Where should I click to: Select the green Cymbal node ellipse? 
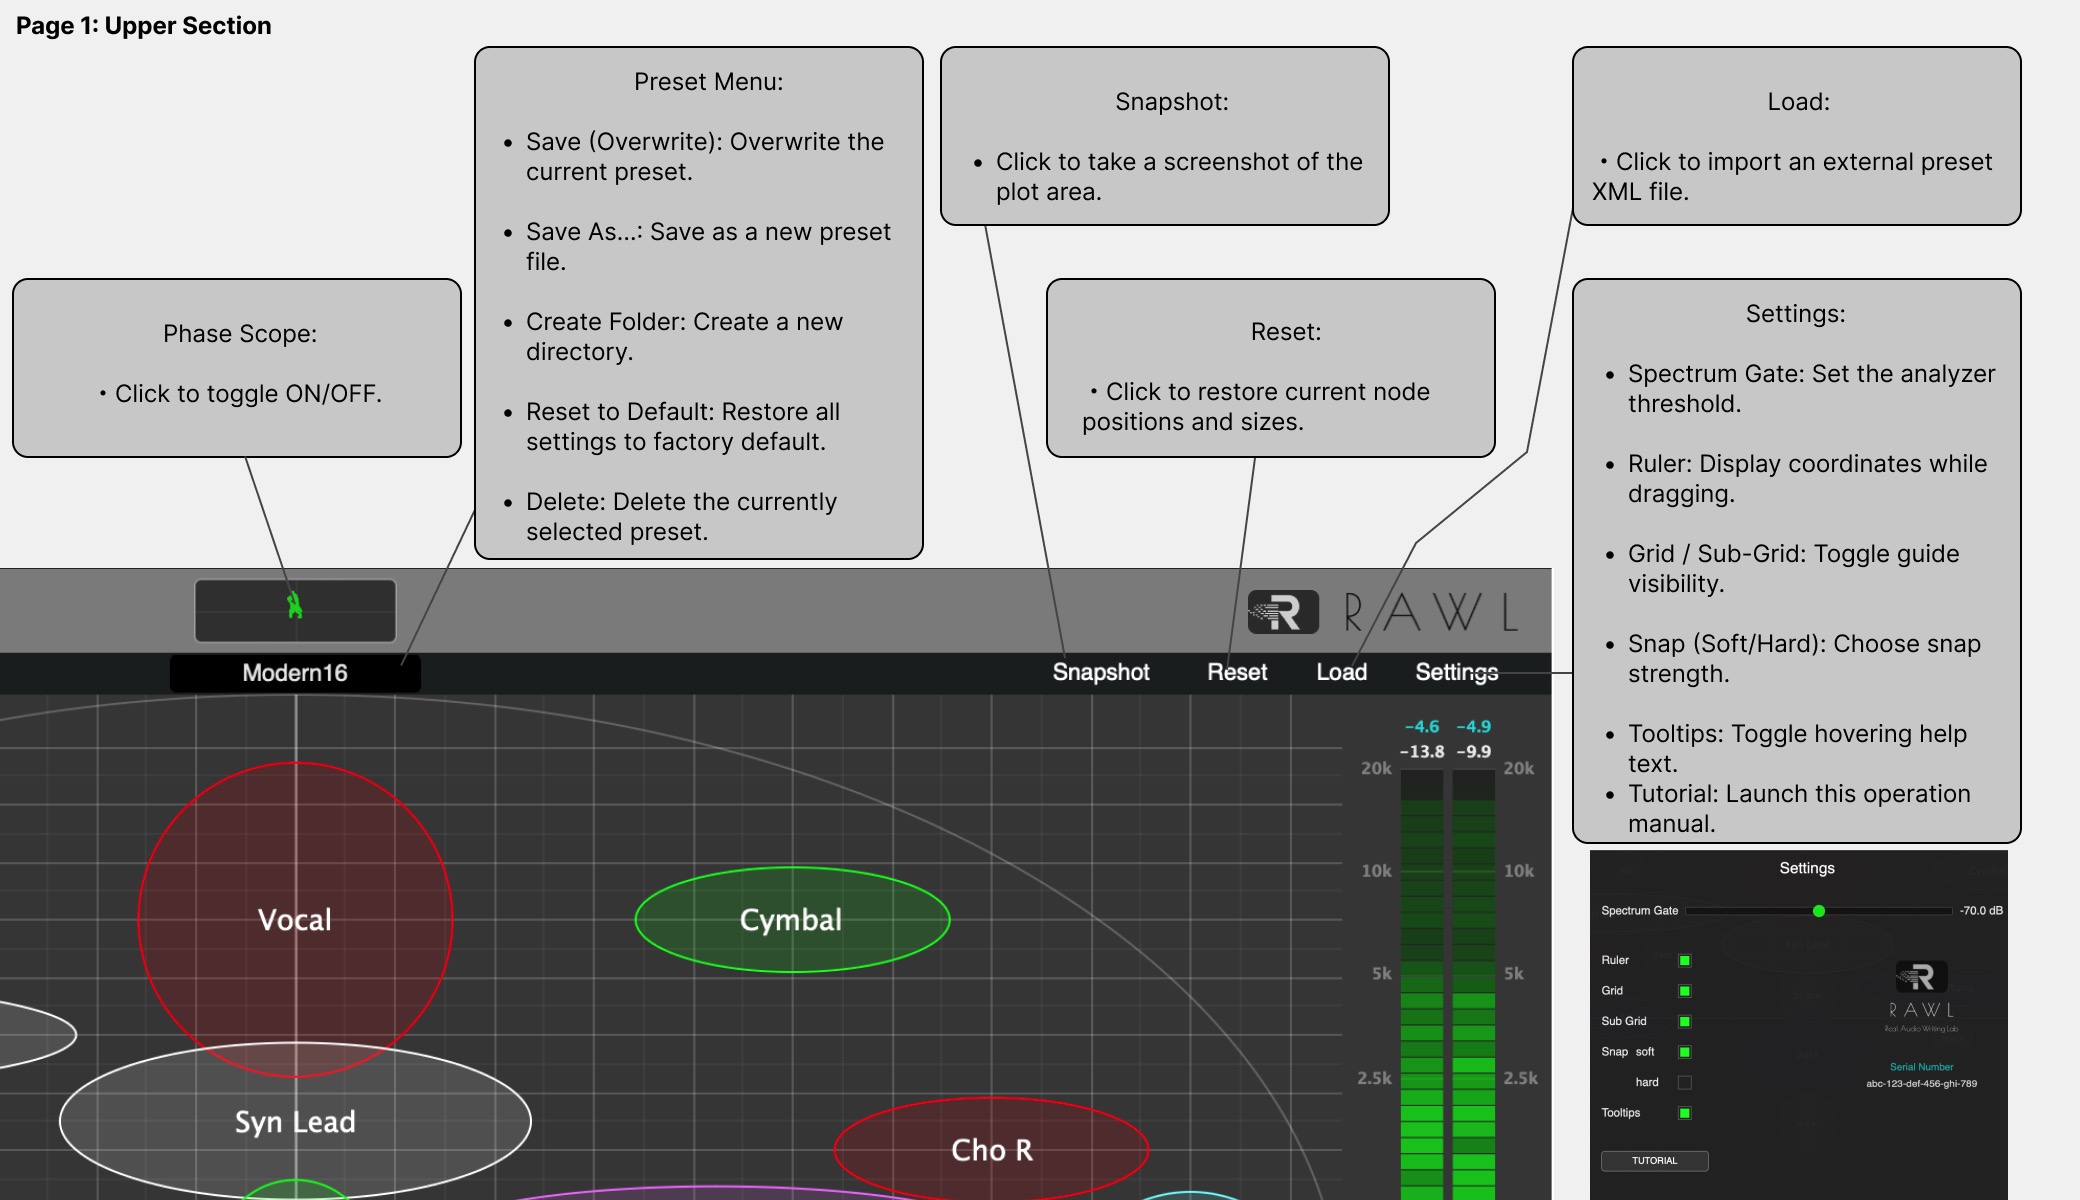(792, 919)
